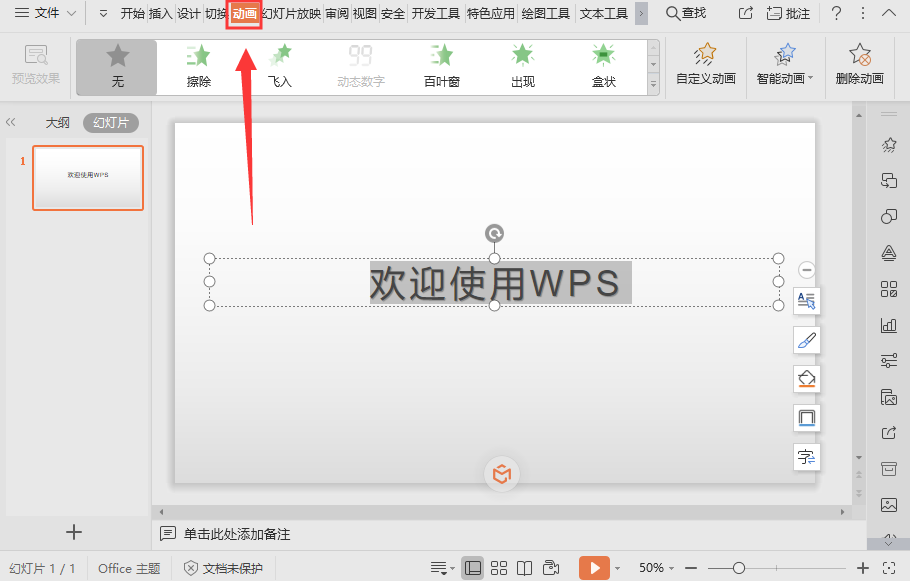The width and height of the screenshot is (910, 581).
Task: Click the format painter brush quick tool
Action: coord(807,340)
